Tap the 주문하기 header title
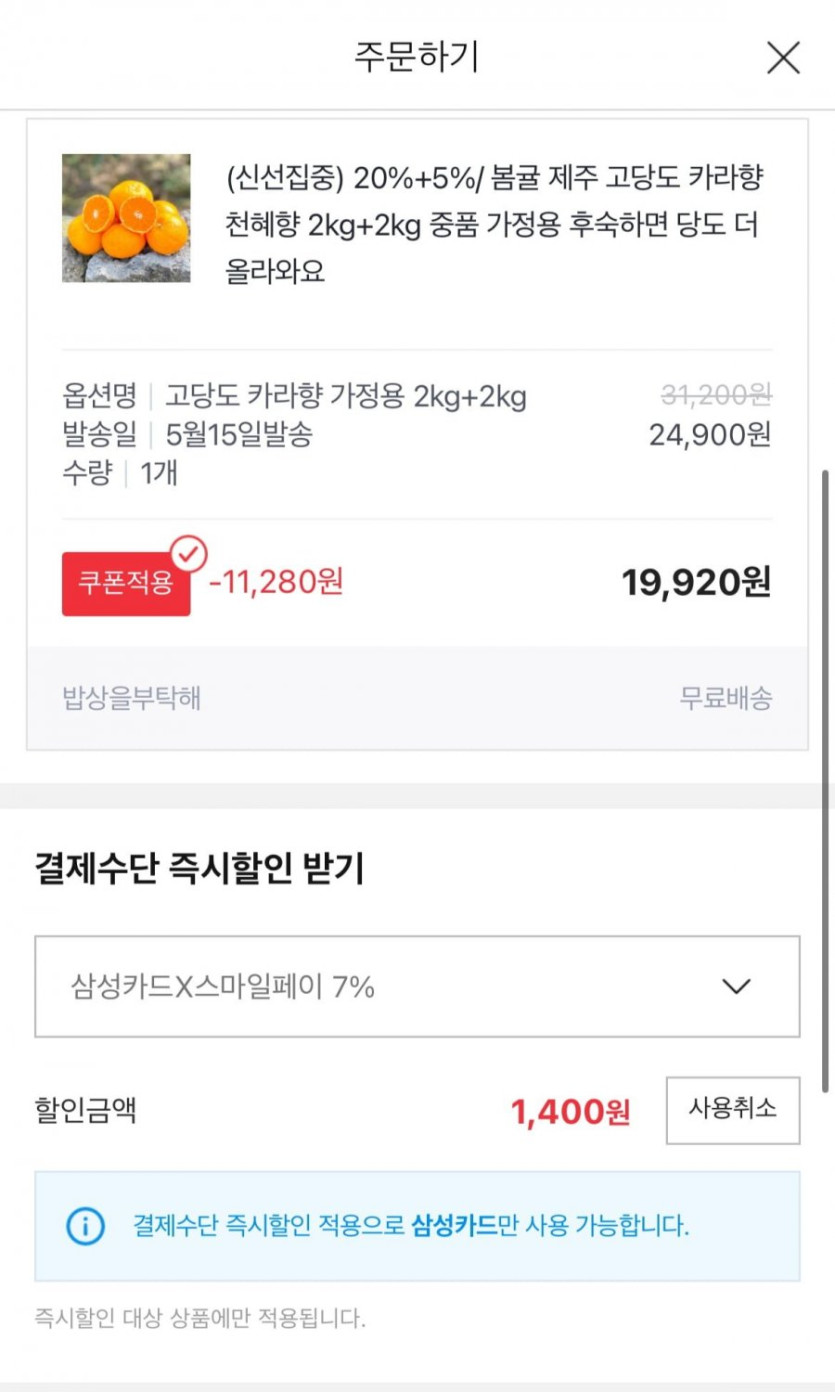 click(x=417, y=57)
